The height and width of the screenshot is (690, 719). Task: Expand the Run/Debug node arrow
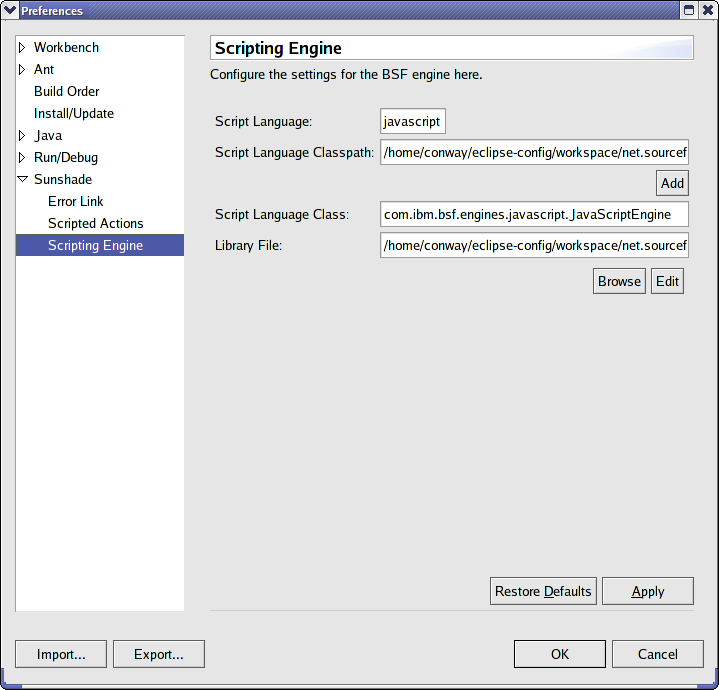click(23, 158)
